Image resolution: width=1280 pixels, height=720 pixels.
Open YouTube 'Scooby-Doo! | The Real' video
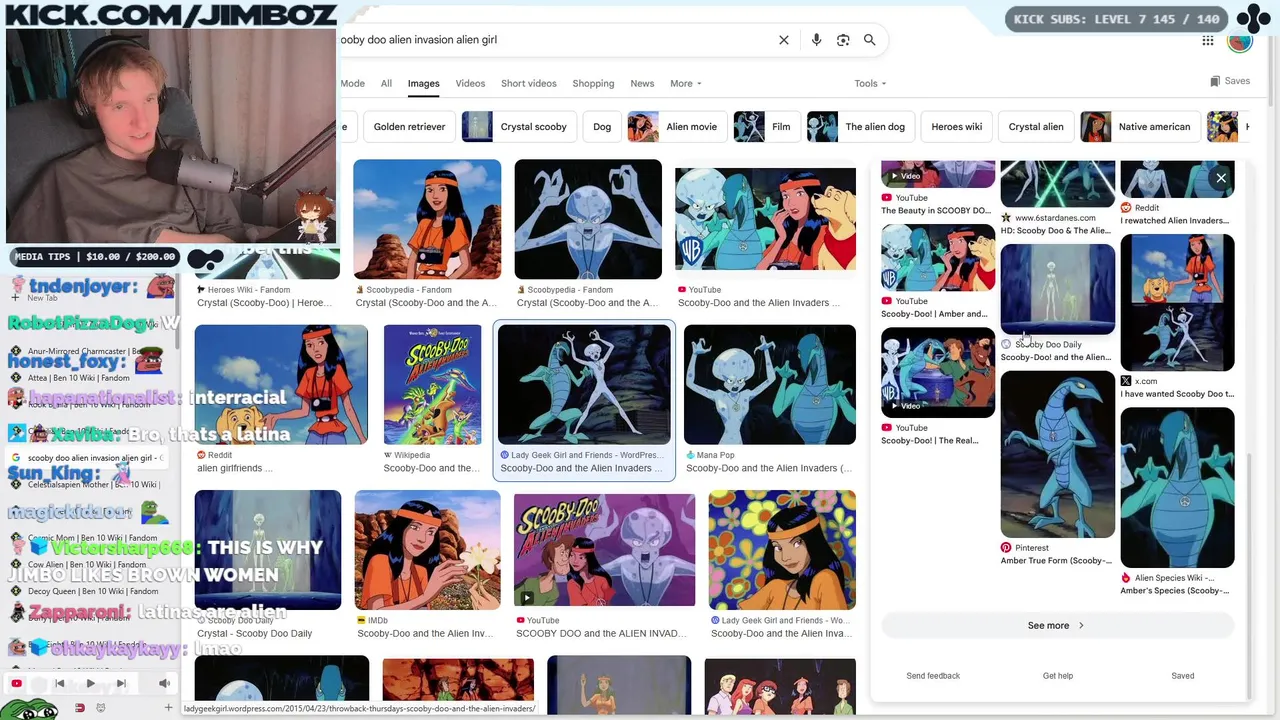pyautogui.click(x=937, y=372)
